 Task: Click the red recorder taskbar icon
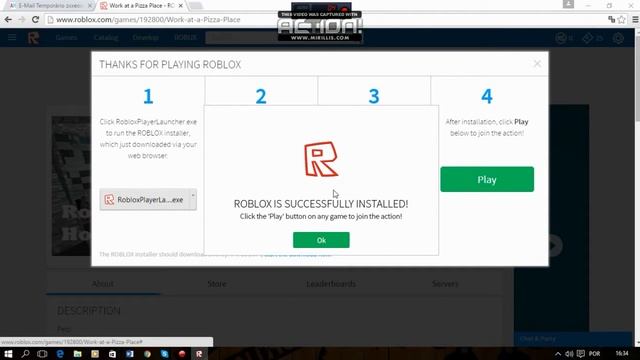(x=182, y=353)
